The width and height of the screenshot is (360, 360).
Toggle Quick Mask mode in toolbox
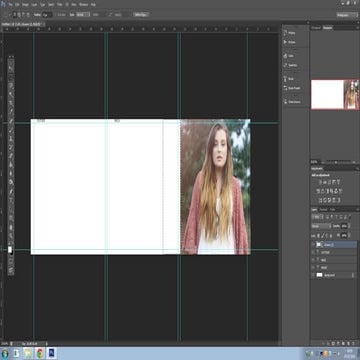11,262
